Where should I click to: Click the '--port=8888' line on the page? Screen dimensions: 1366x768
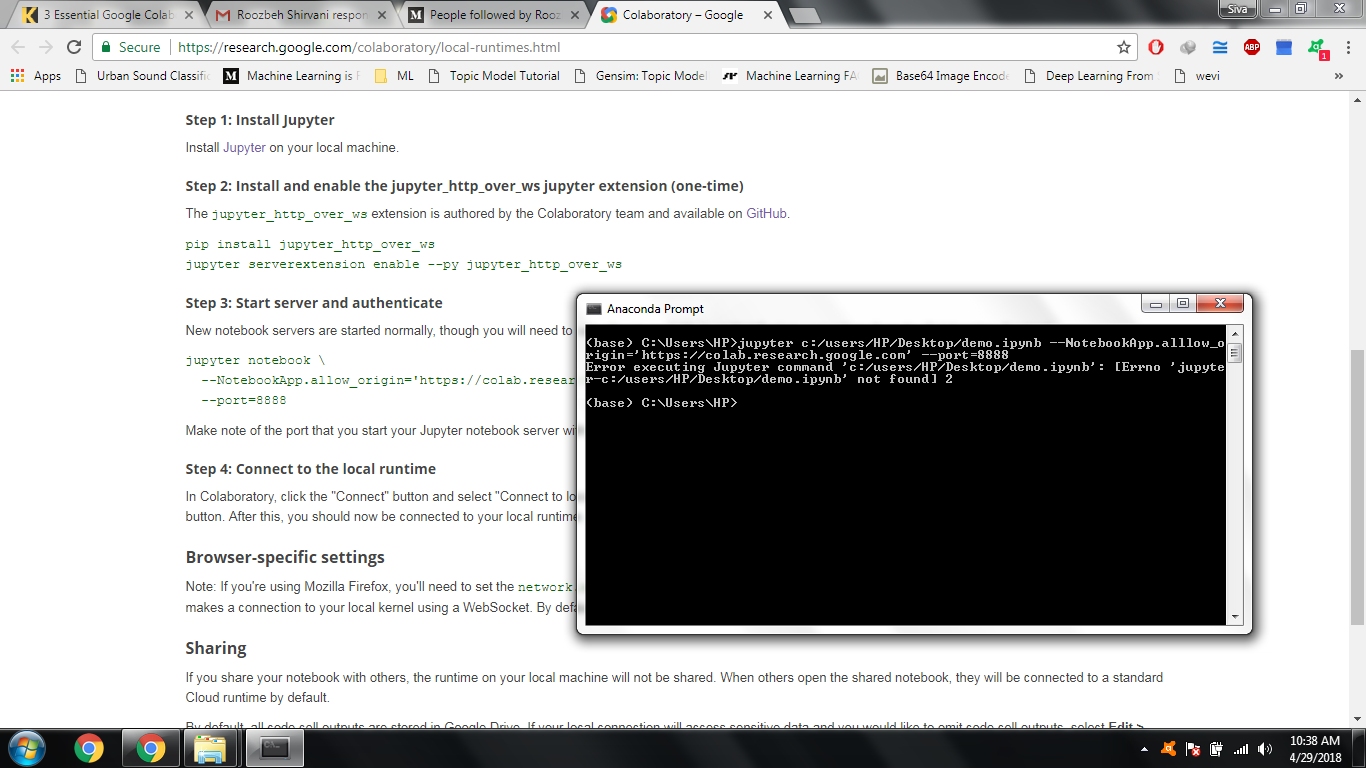[x=244, y=400]
